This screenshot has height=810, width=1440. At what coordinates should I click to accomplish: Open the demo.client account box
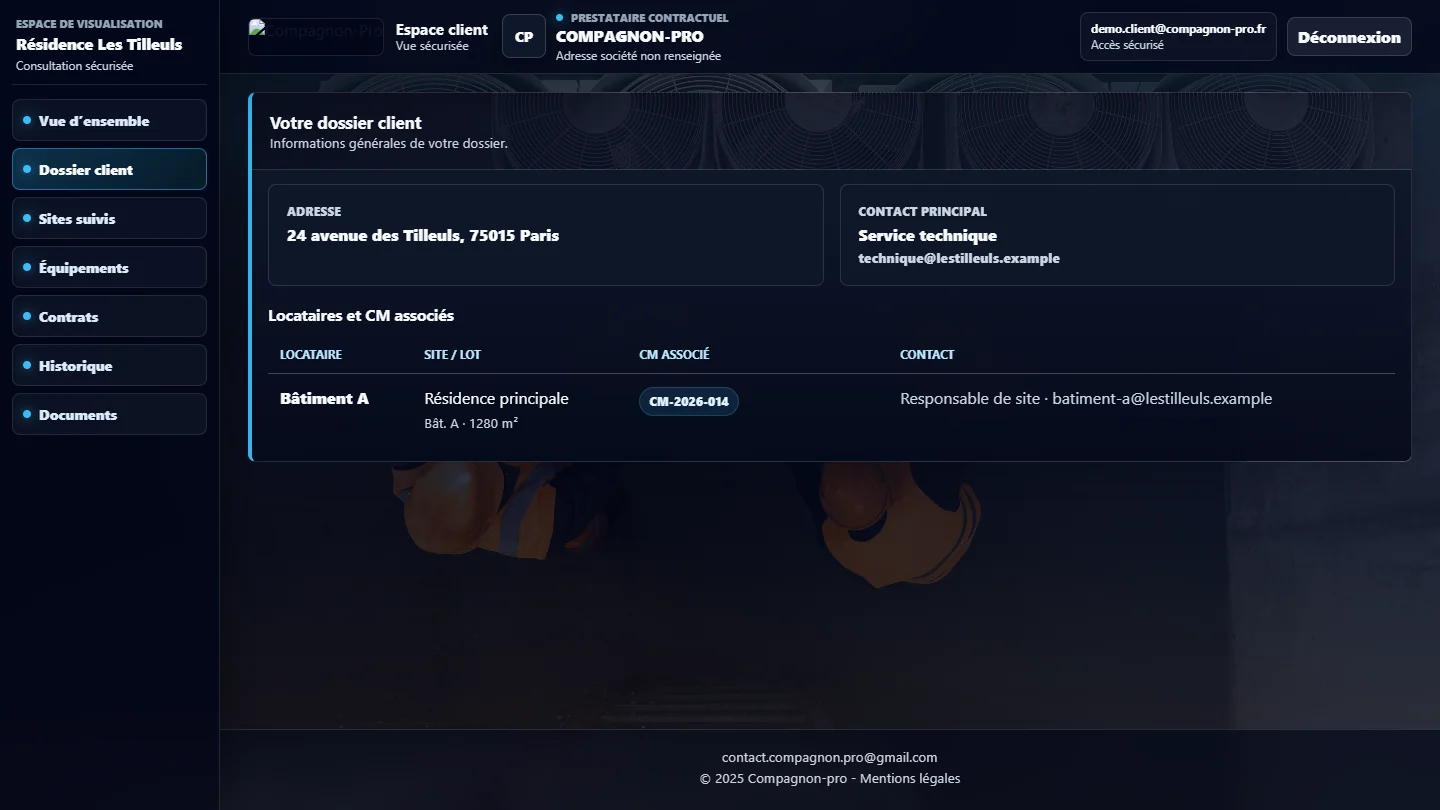1178,37
